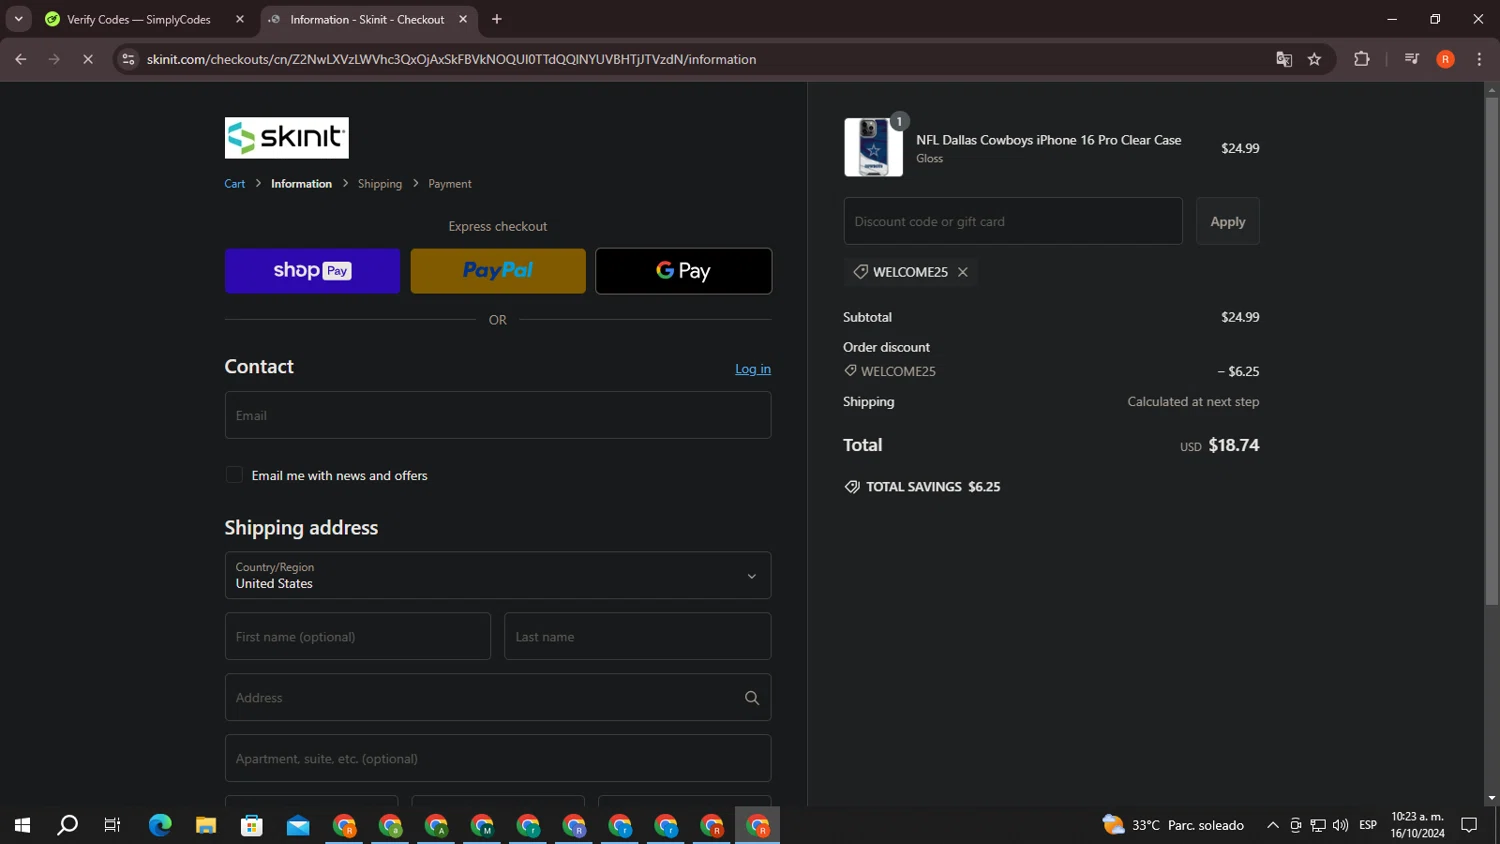Open the Chrome extensions menu
1500x844 pixels.
click(1361, 59)
